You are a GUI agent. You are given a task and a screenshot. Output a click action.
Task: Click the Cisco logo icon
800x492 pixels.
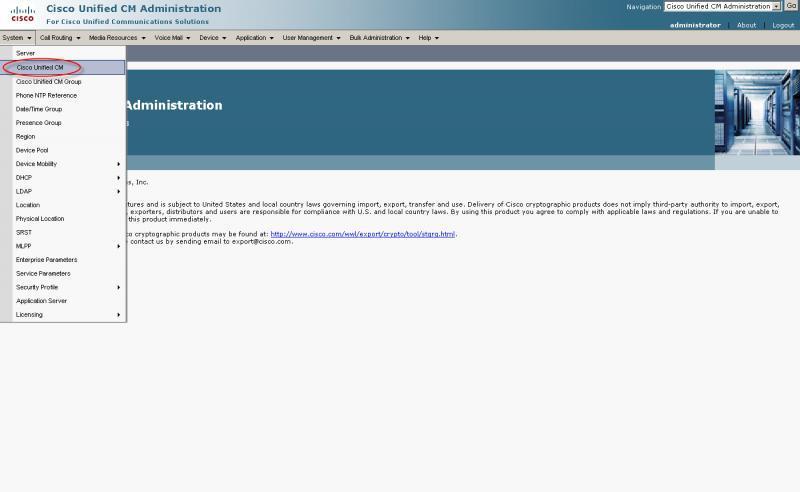[22, 14]
